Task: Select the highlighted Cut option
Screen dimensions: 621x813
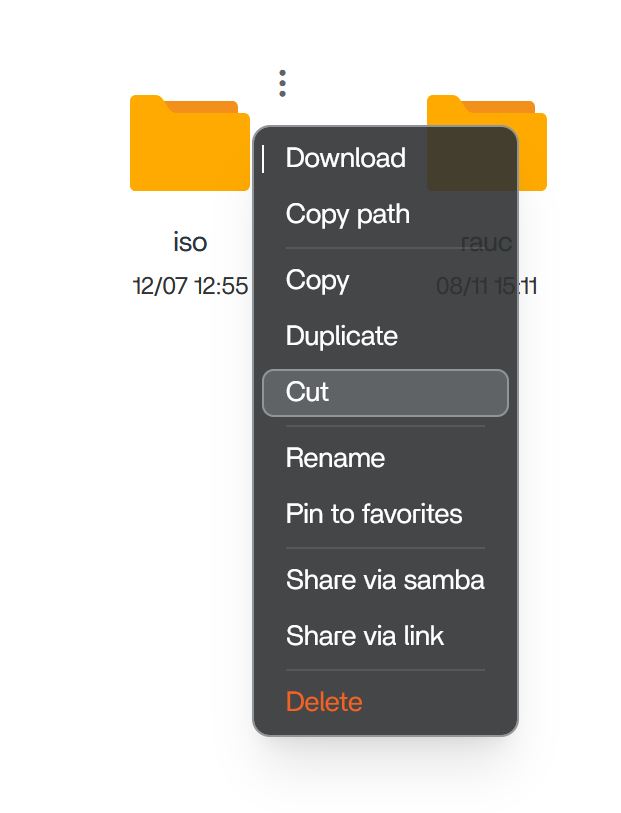Action: coord(385,392)
